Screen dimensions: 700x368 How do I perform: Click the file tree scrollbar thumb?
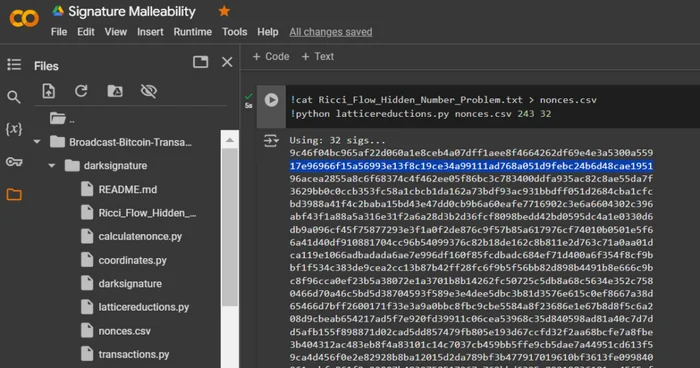(229, 227)
